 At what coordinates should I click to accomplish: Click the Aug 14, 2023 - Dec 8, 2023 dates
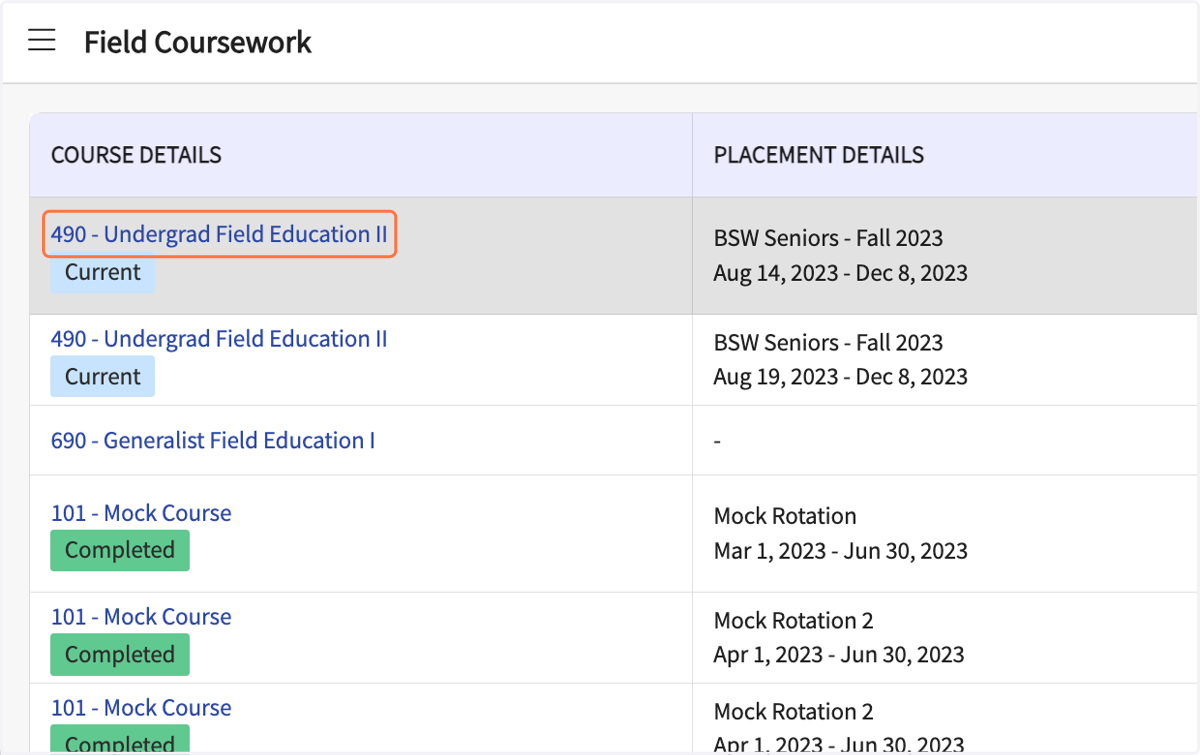click(x=841, y=273)
